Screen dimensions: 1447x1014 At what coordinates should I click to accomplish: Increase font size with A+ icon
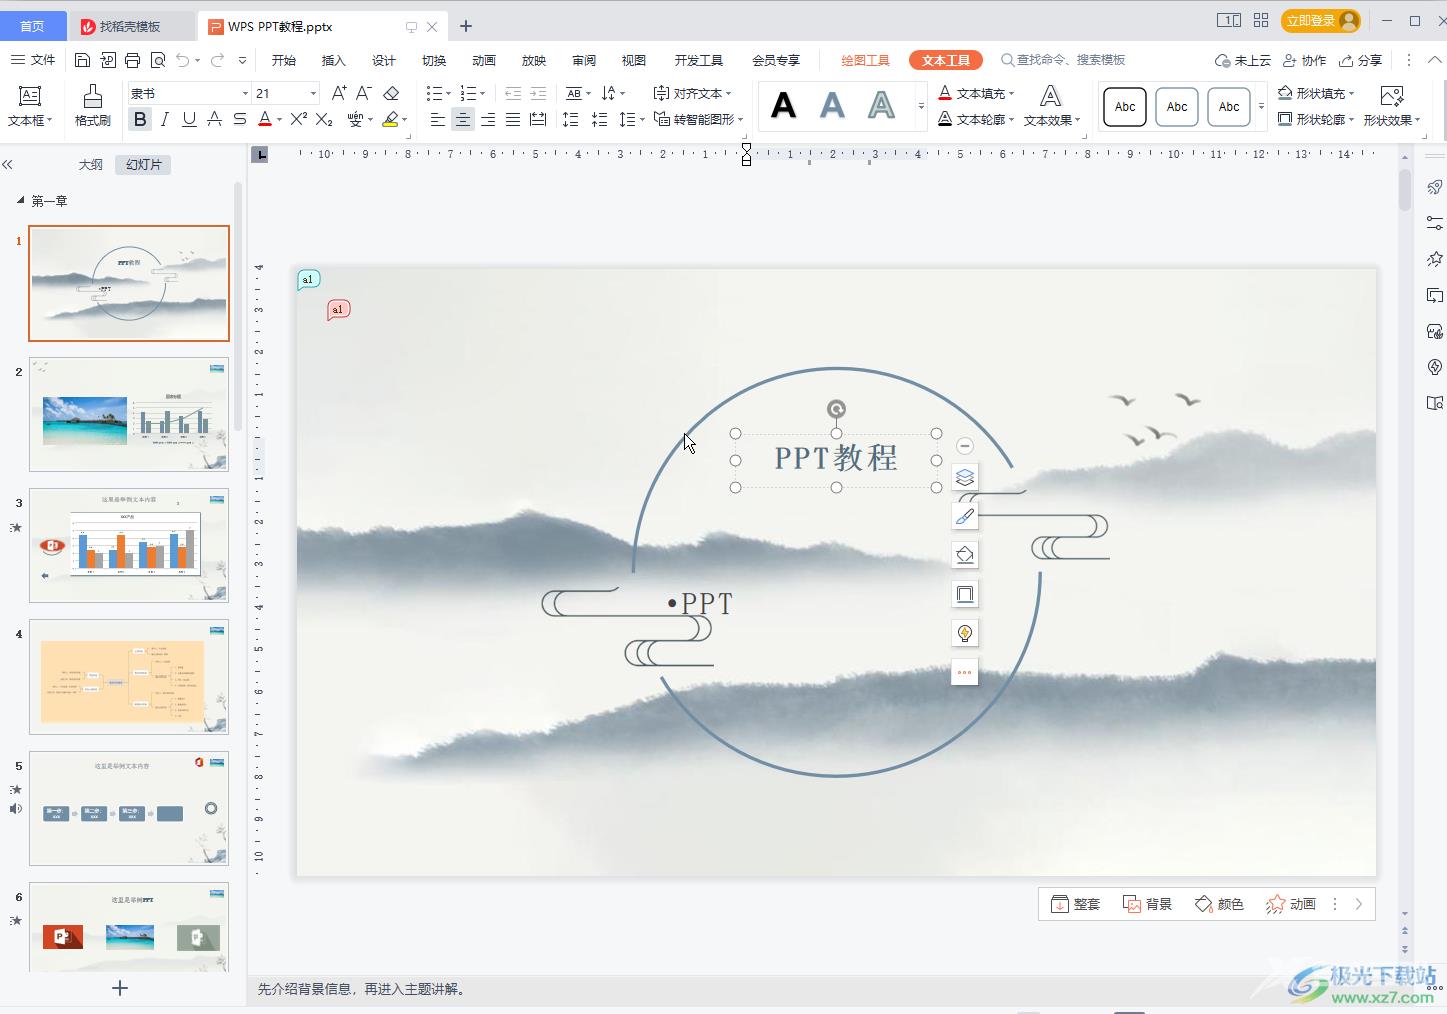[339, 93]
